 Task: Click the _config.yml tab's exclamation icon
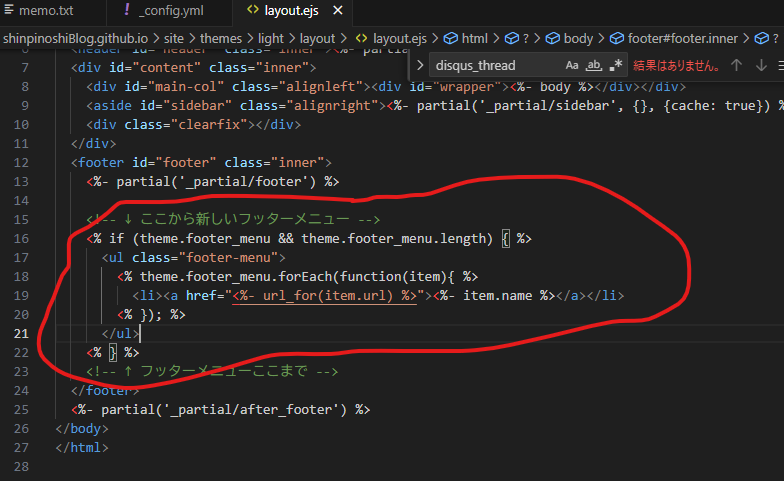[x=127, y=13]
